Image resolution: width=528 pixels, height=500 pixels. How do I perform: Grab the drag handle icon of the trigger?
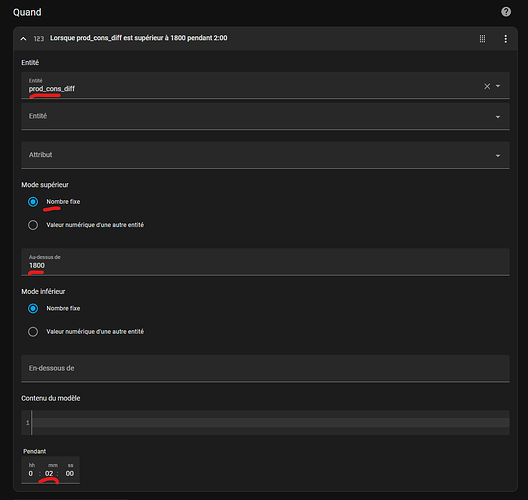click(x=482, y=39)
